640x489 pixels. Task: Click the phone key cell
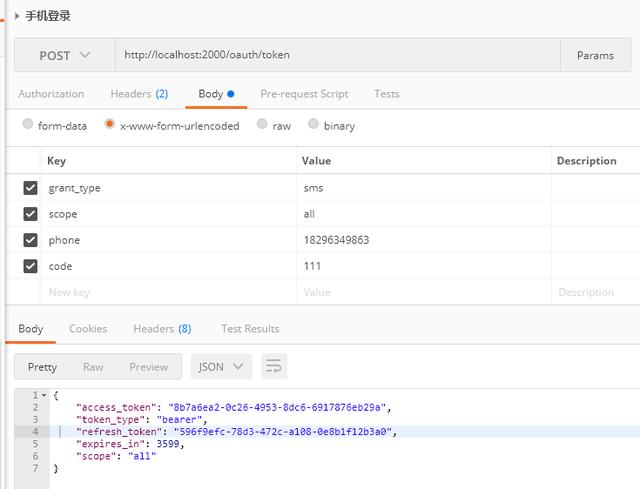click(169, 240)
